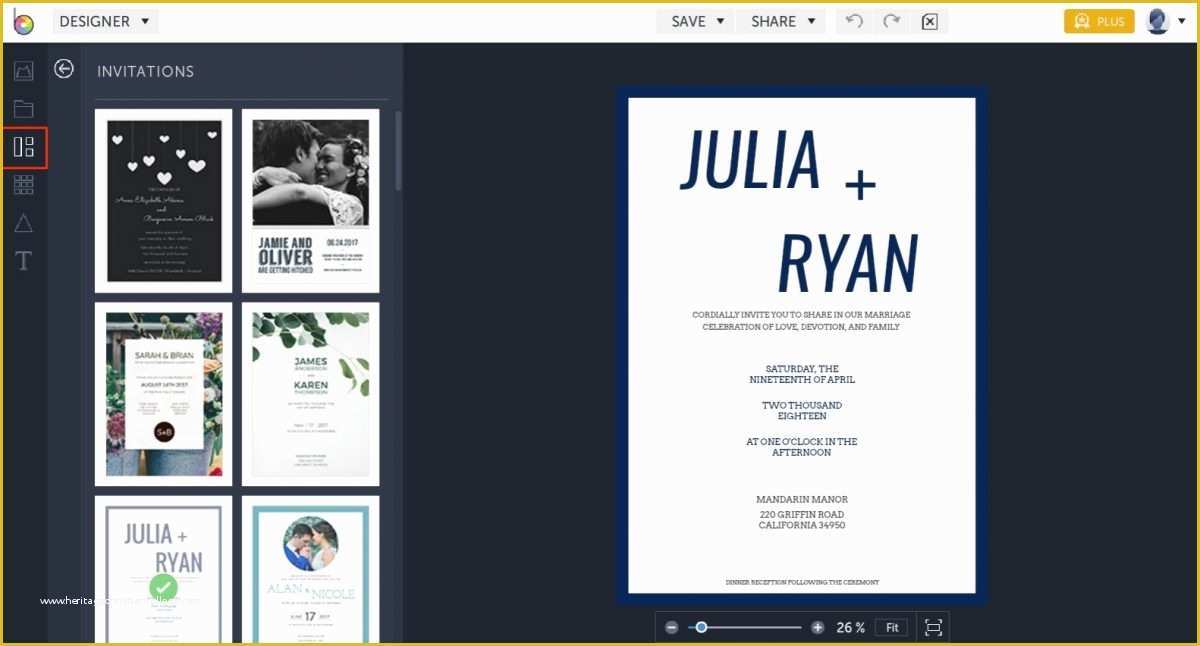Click the undo arrow icon
The width and height of the screenshot is (1200, 646).
(854, 21)
